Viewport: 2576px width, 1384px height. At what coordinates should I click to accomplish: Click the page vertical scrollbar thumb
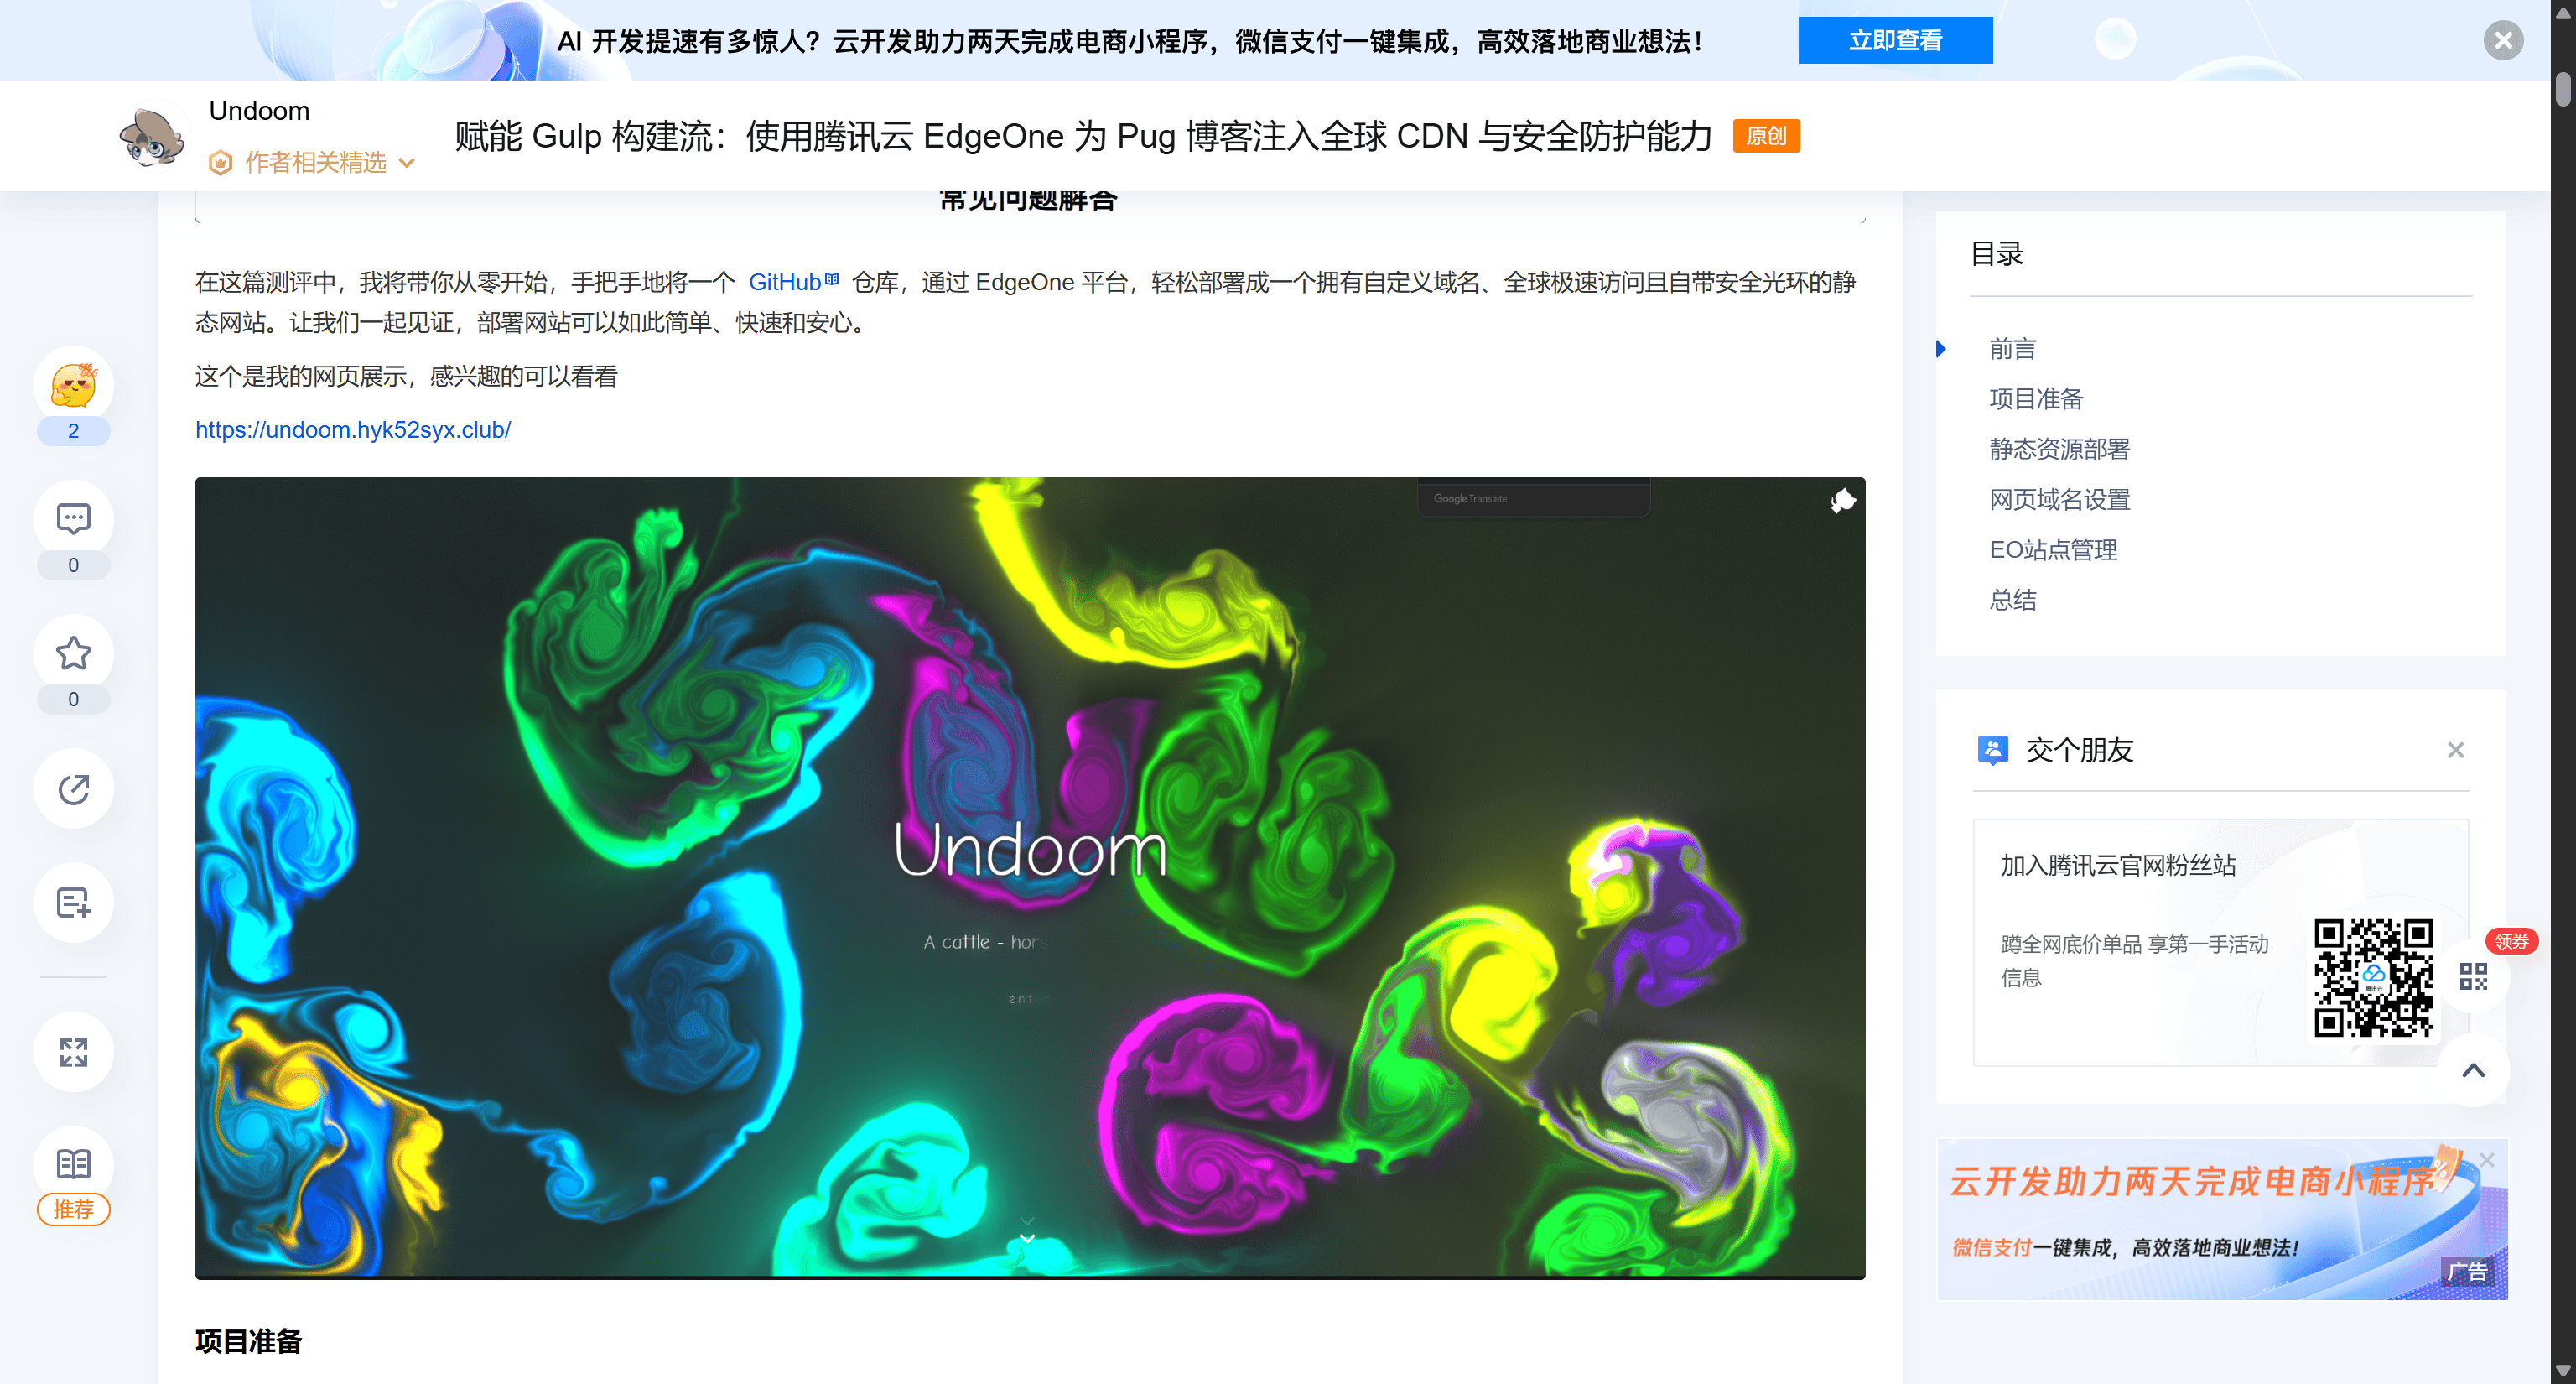[x=2562, y=88]
